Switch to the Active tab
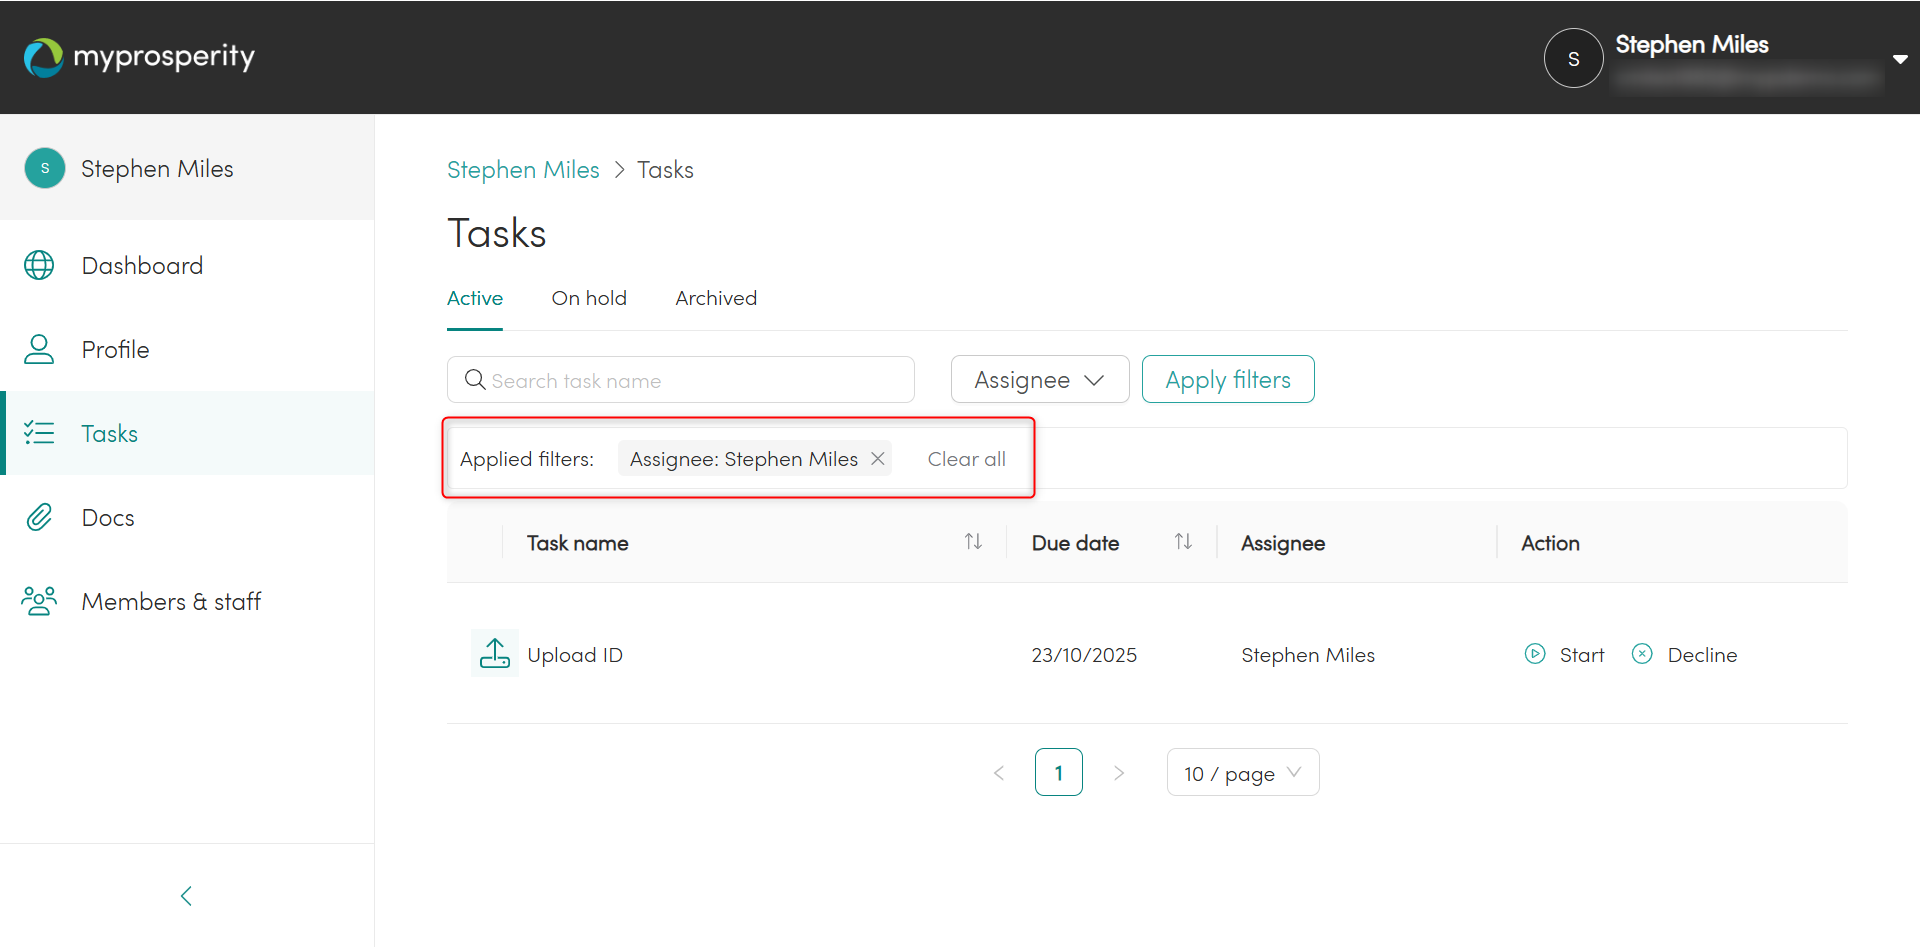The height and width of the screenshot is (947, 1920). pos(475,298)
